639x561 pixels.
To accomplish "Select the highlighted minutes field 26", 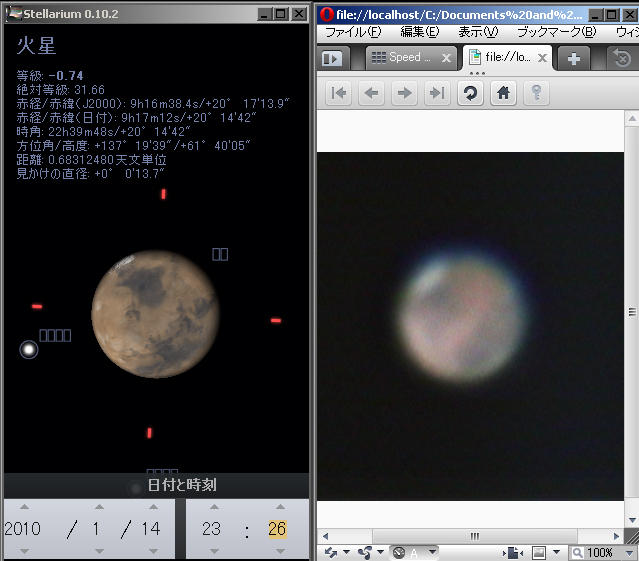I will pyautogui.click(x=277, y=529).
